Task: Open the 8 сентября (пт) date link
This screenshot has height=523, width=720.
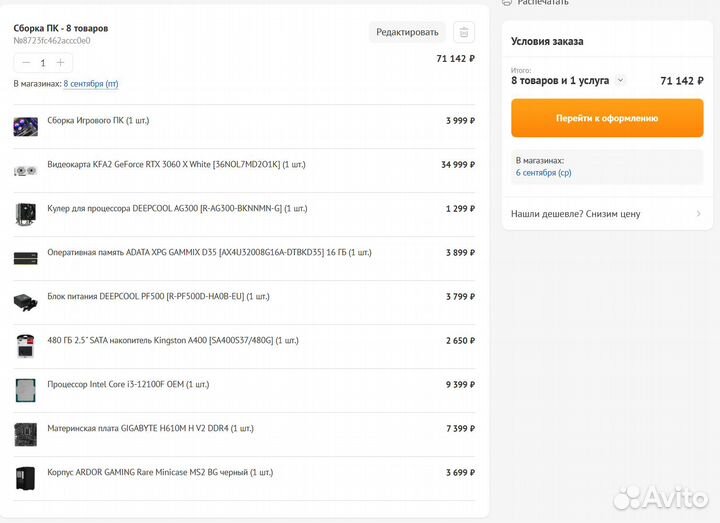Action: coord(91,84)
